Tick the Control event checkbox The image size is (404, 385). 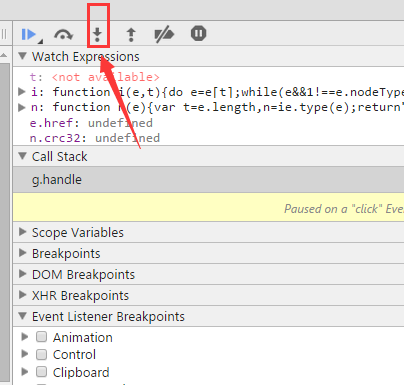click(41, 354)
